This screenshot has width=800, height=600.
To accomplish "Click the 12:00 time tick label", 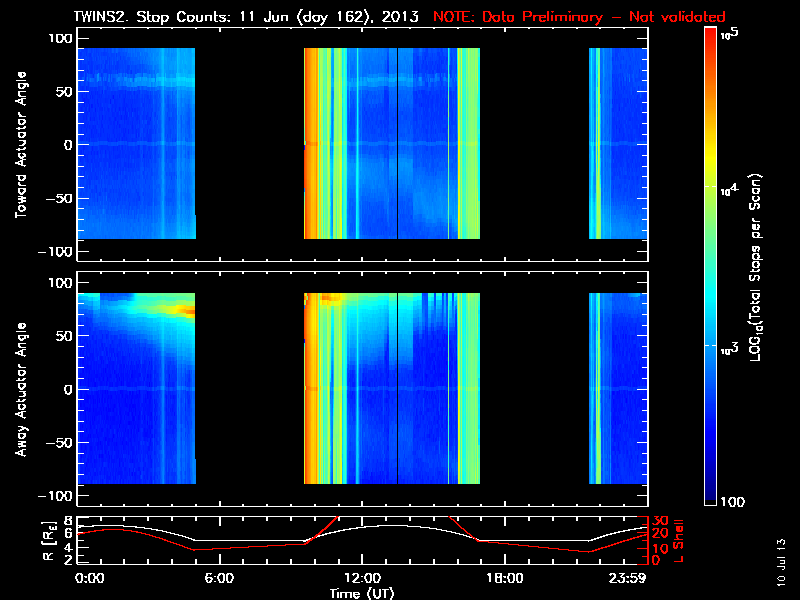I will [361, 578].
